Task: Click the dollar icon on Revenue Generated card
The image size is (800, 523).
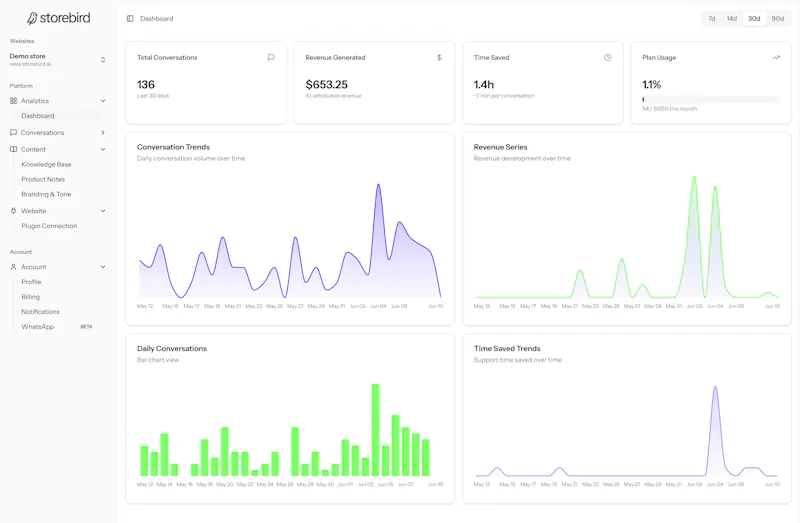Action: click(x=439, y=58)
